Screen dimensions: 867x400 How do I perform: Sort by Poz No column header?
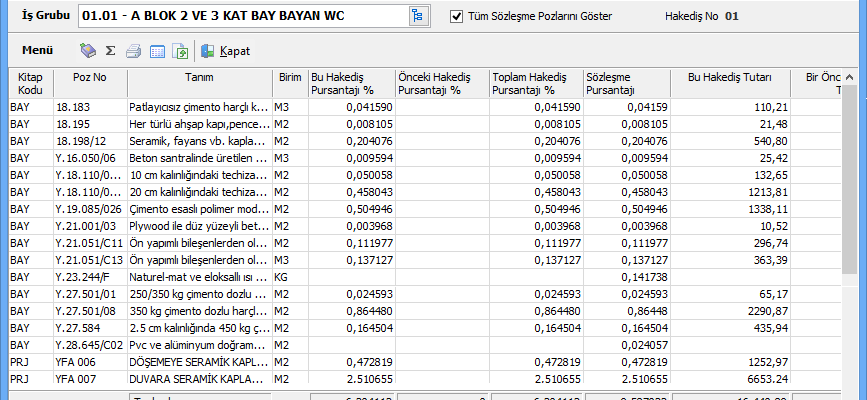tap(88, 77)
